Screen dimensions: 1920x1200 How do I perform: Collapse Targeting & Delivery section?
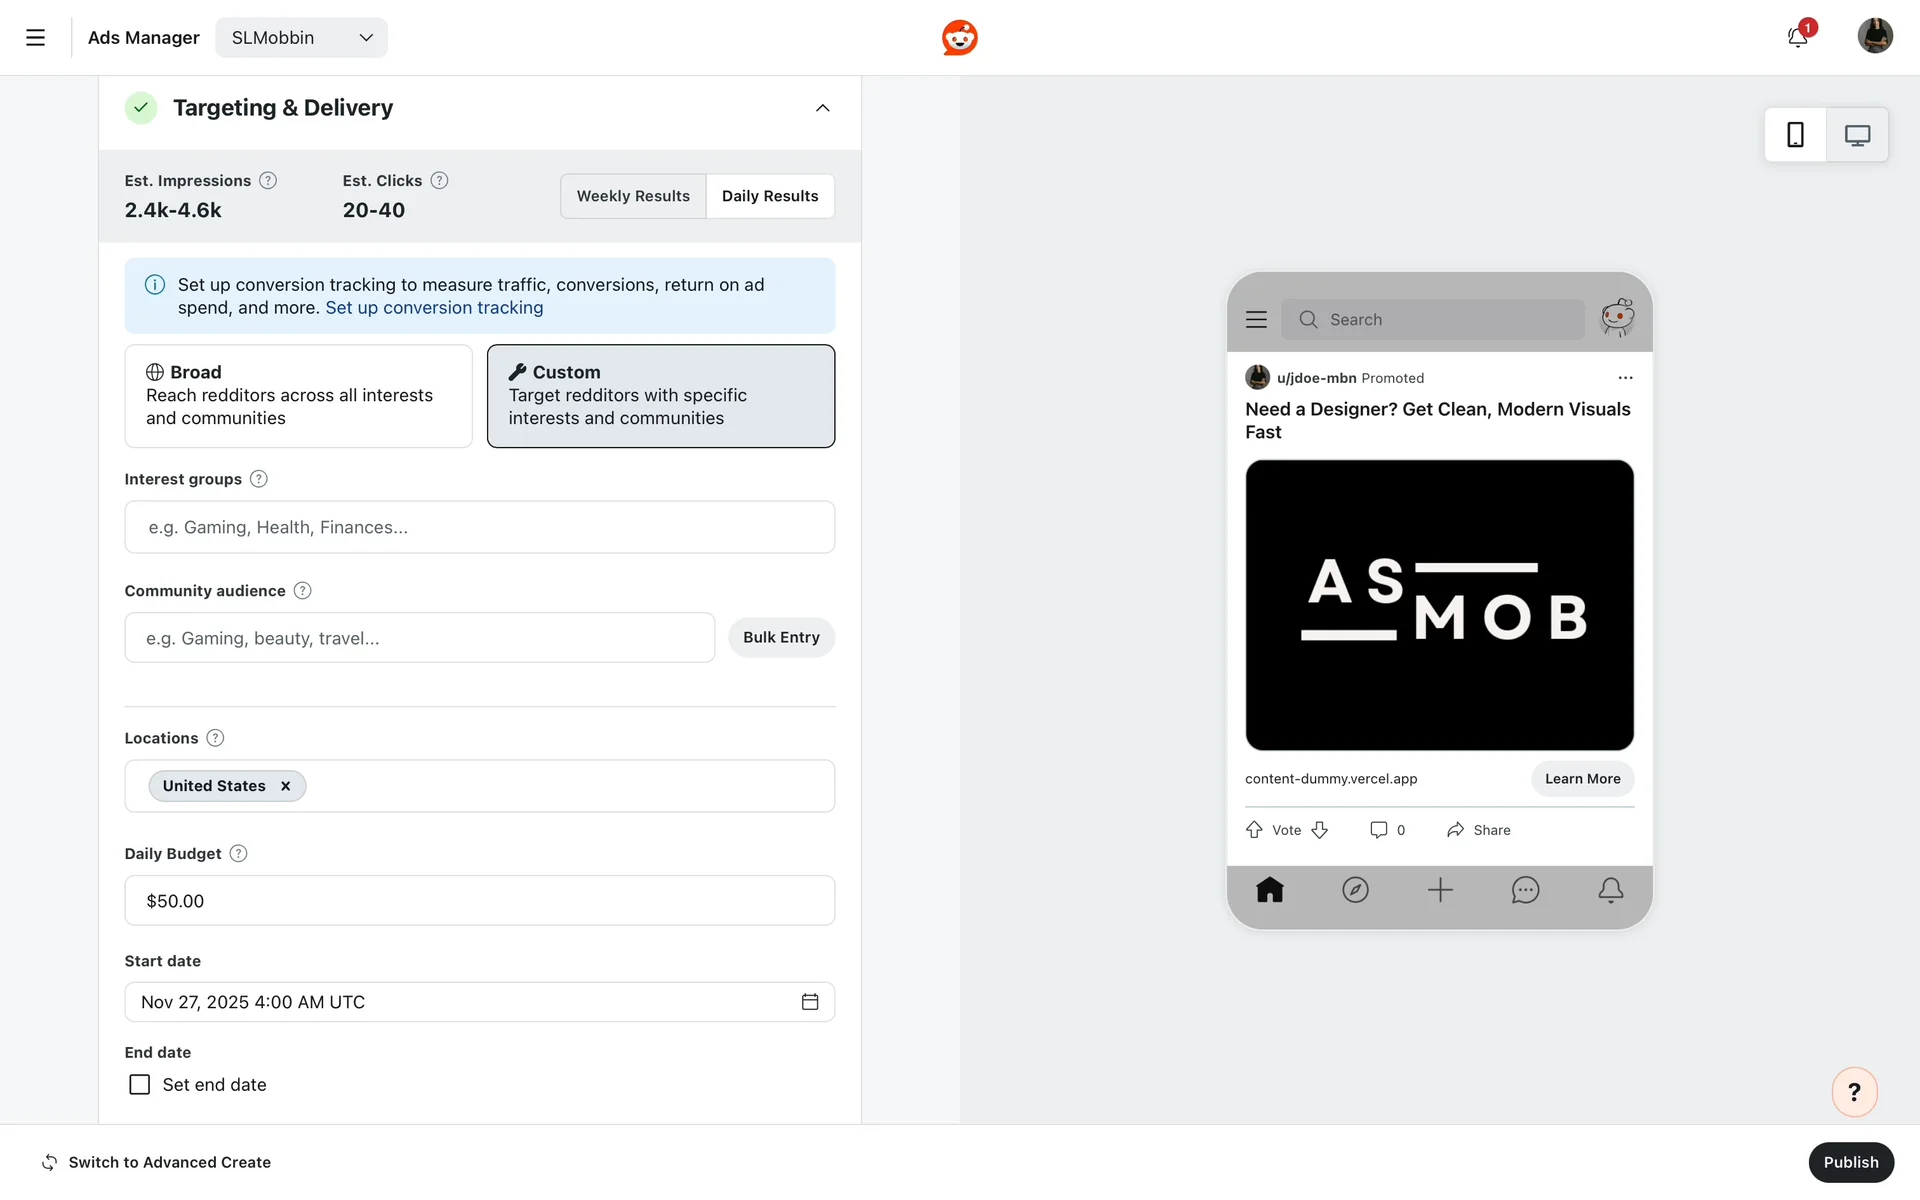click(x=822, y=108)
